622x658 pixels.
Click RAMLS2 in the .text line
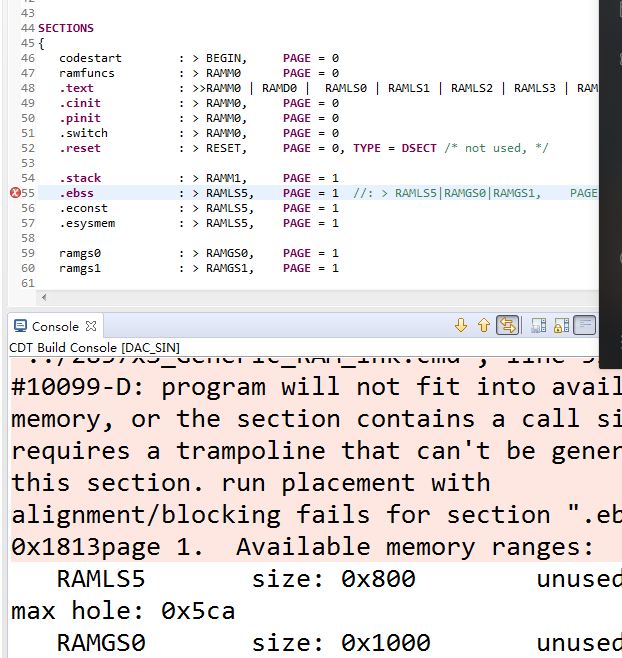(471, 88)
